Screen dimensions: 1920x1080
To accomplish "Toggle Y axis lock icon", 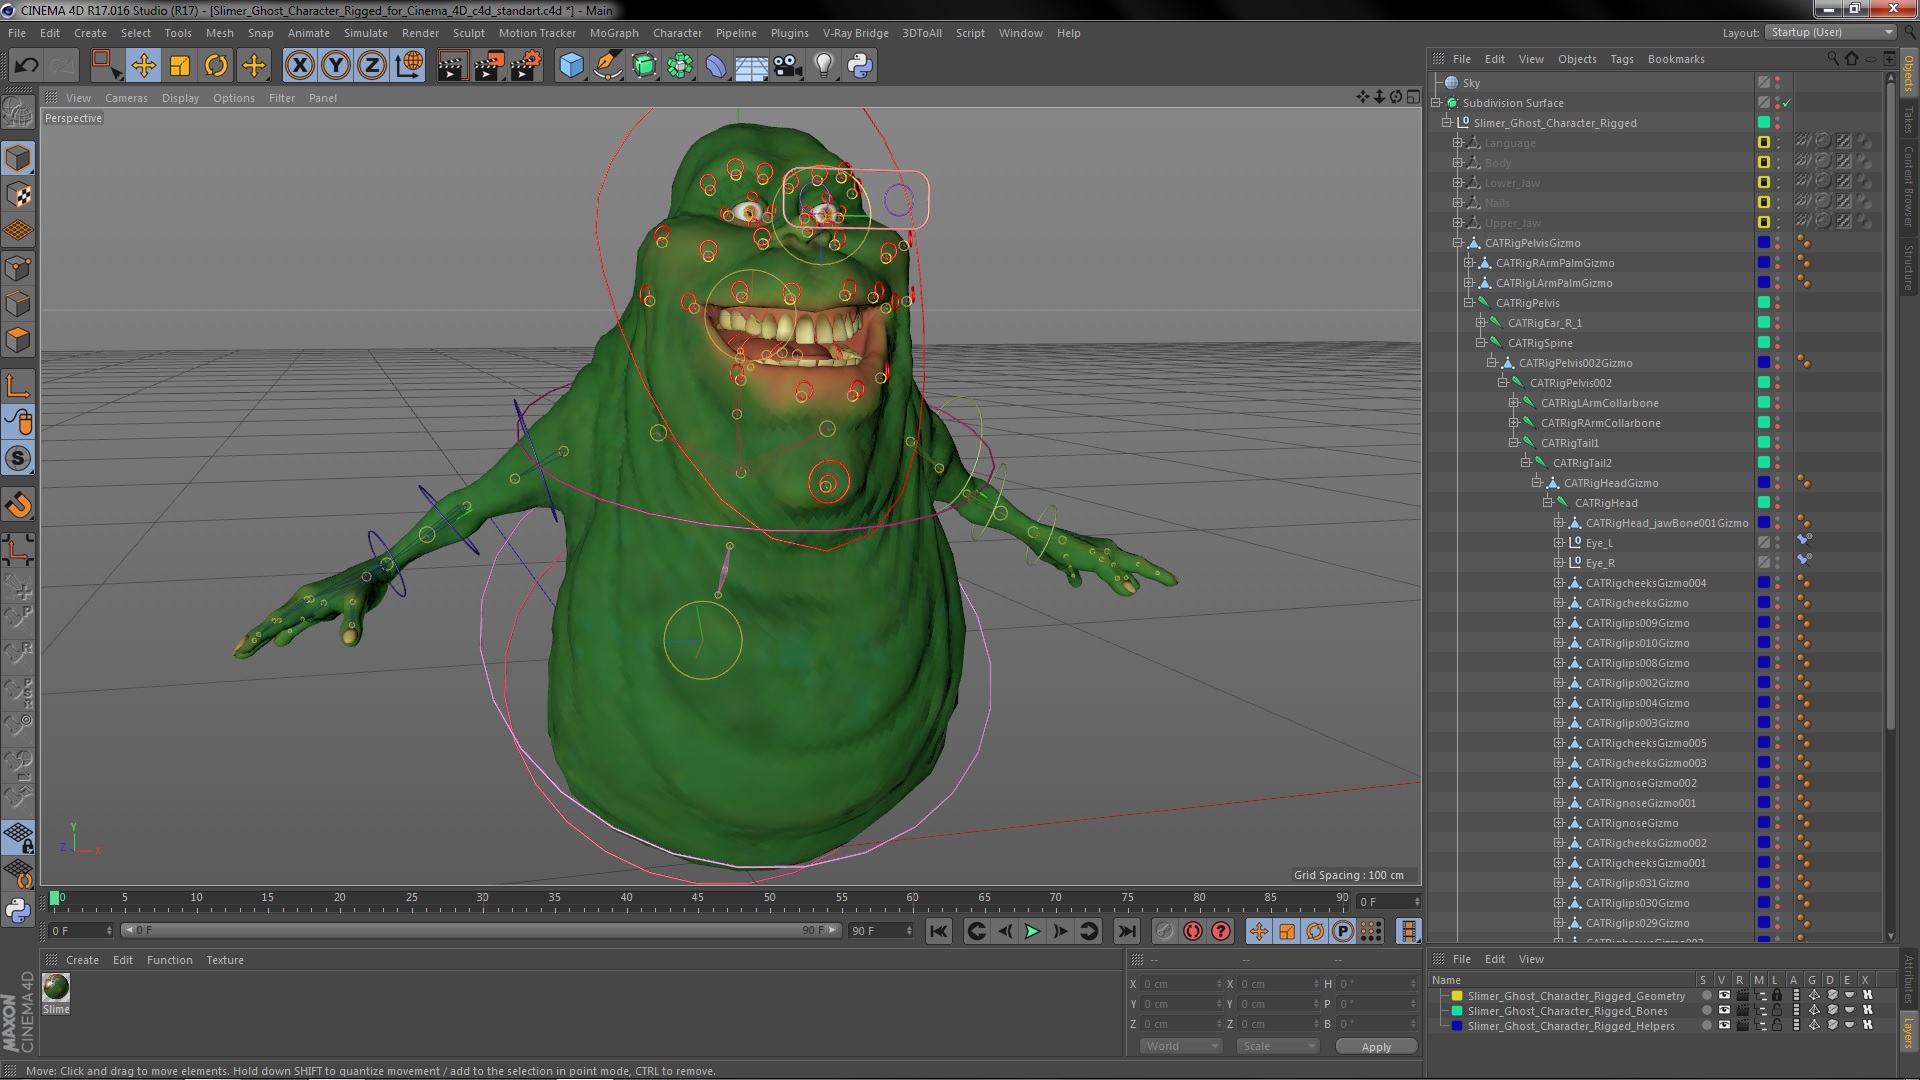I will point(336,66).
